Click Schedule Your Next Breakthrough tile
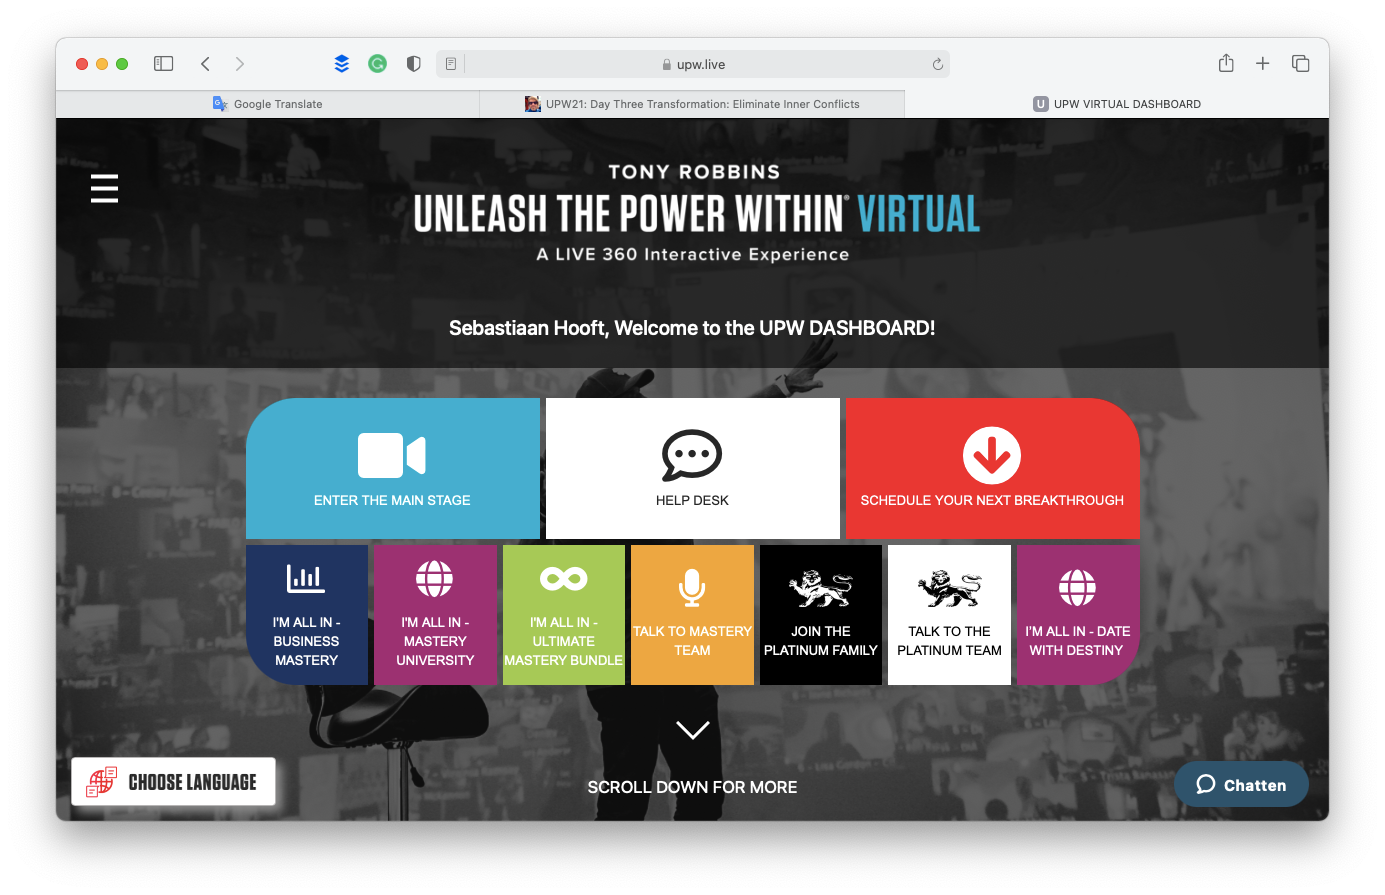The height and width of the screenshot is (895, 1385). [992, 469]
